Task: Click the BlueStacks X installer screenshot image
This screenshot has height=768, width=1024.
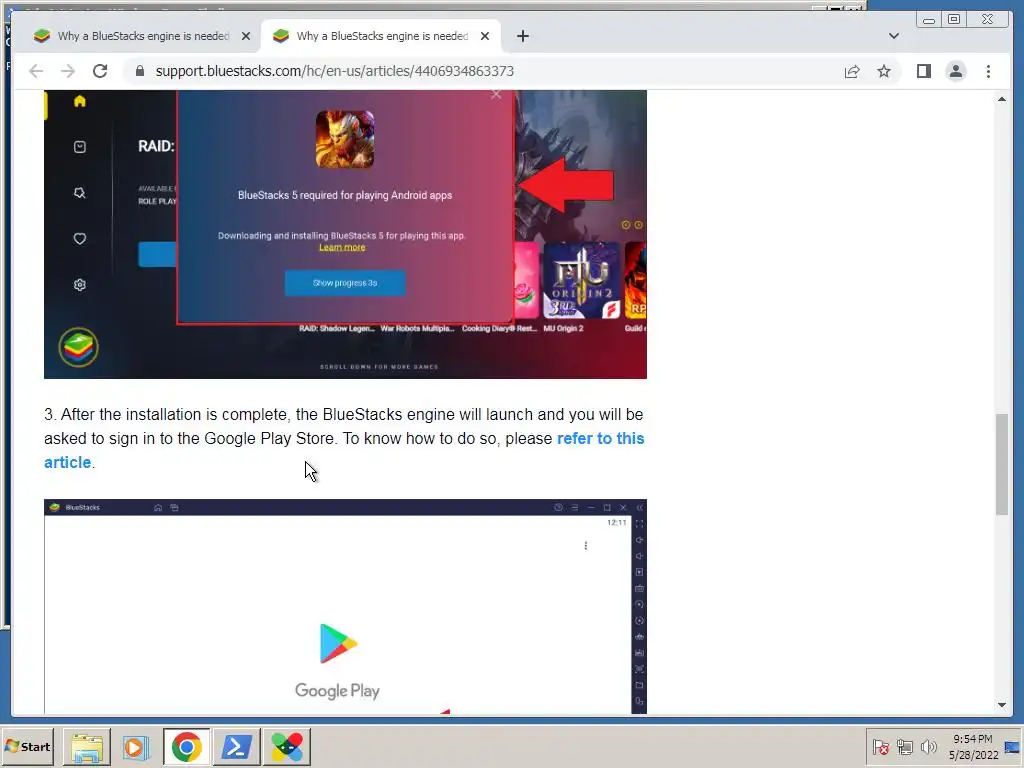Action: pyautogui.click(x=345, y=234)
